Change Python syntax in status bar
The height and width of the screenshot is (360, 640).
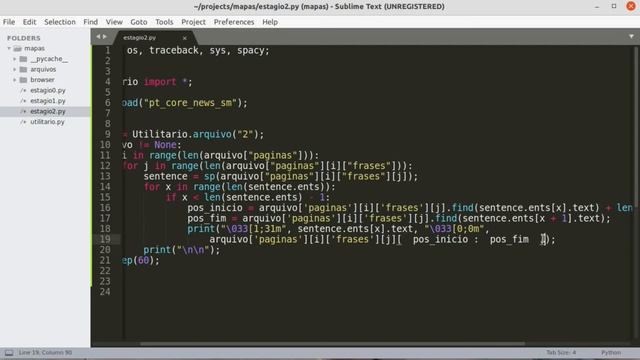(x=611, y=353)
